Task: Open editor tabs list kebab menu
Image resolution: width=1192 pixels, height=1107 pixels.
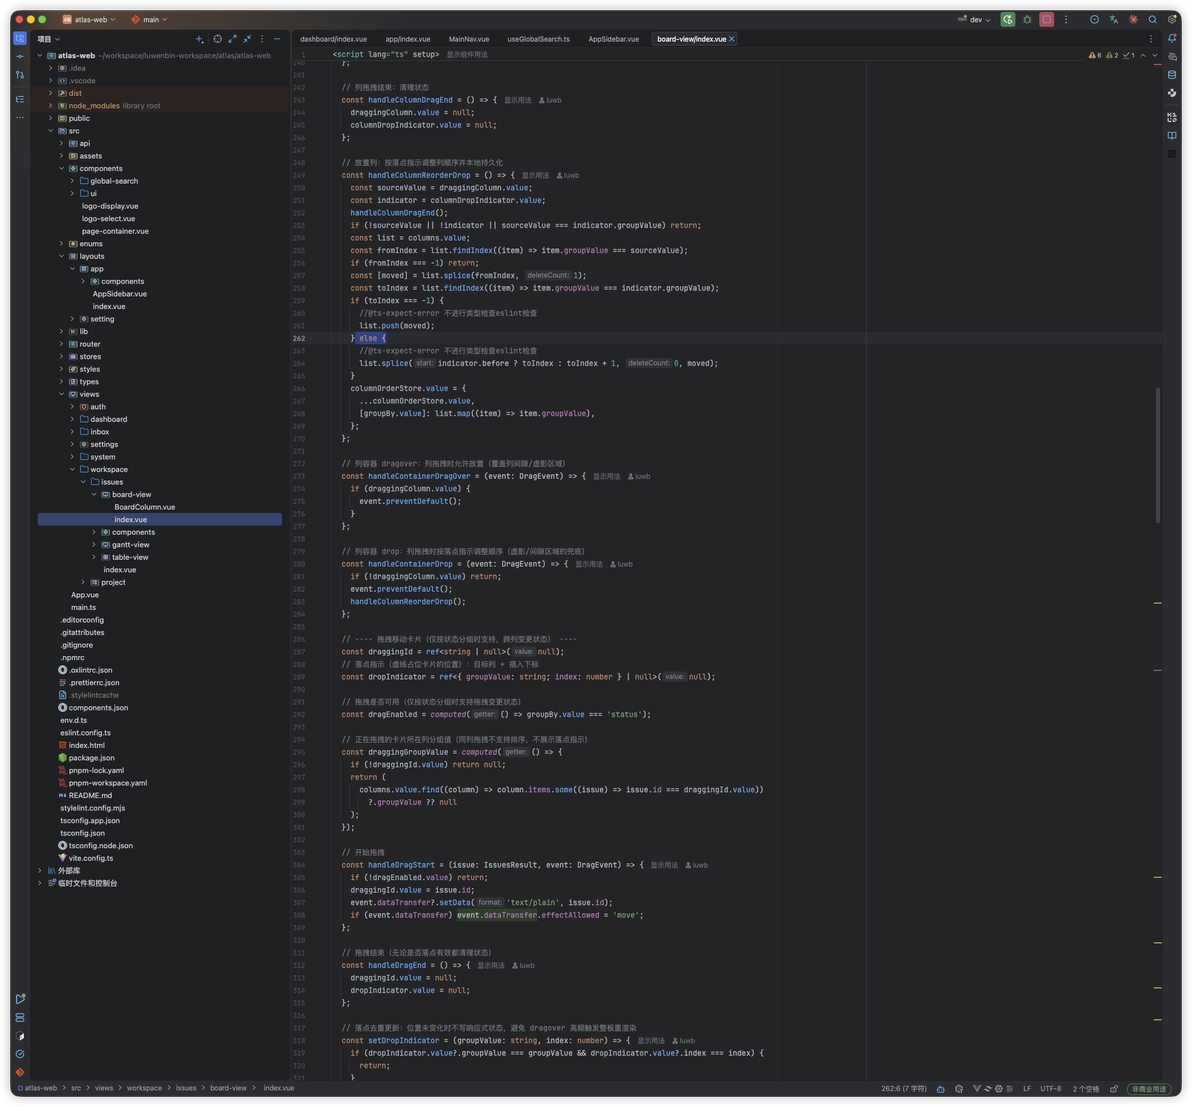Action: coord(1150,39)
